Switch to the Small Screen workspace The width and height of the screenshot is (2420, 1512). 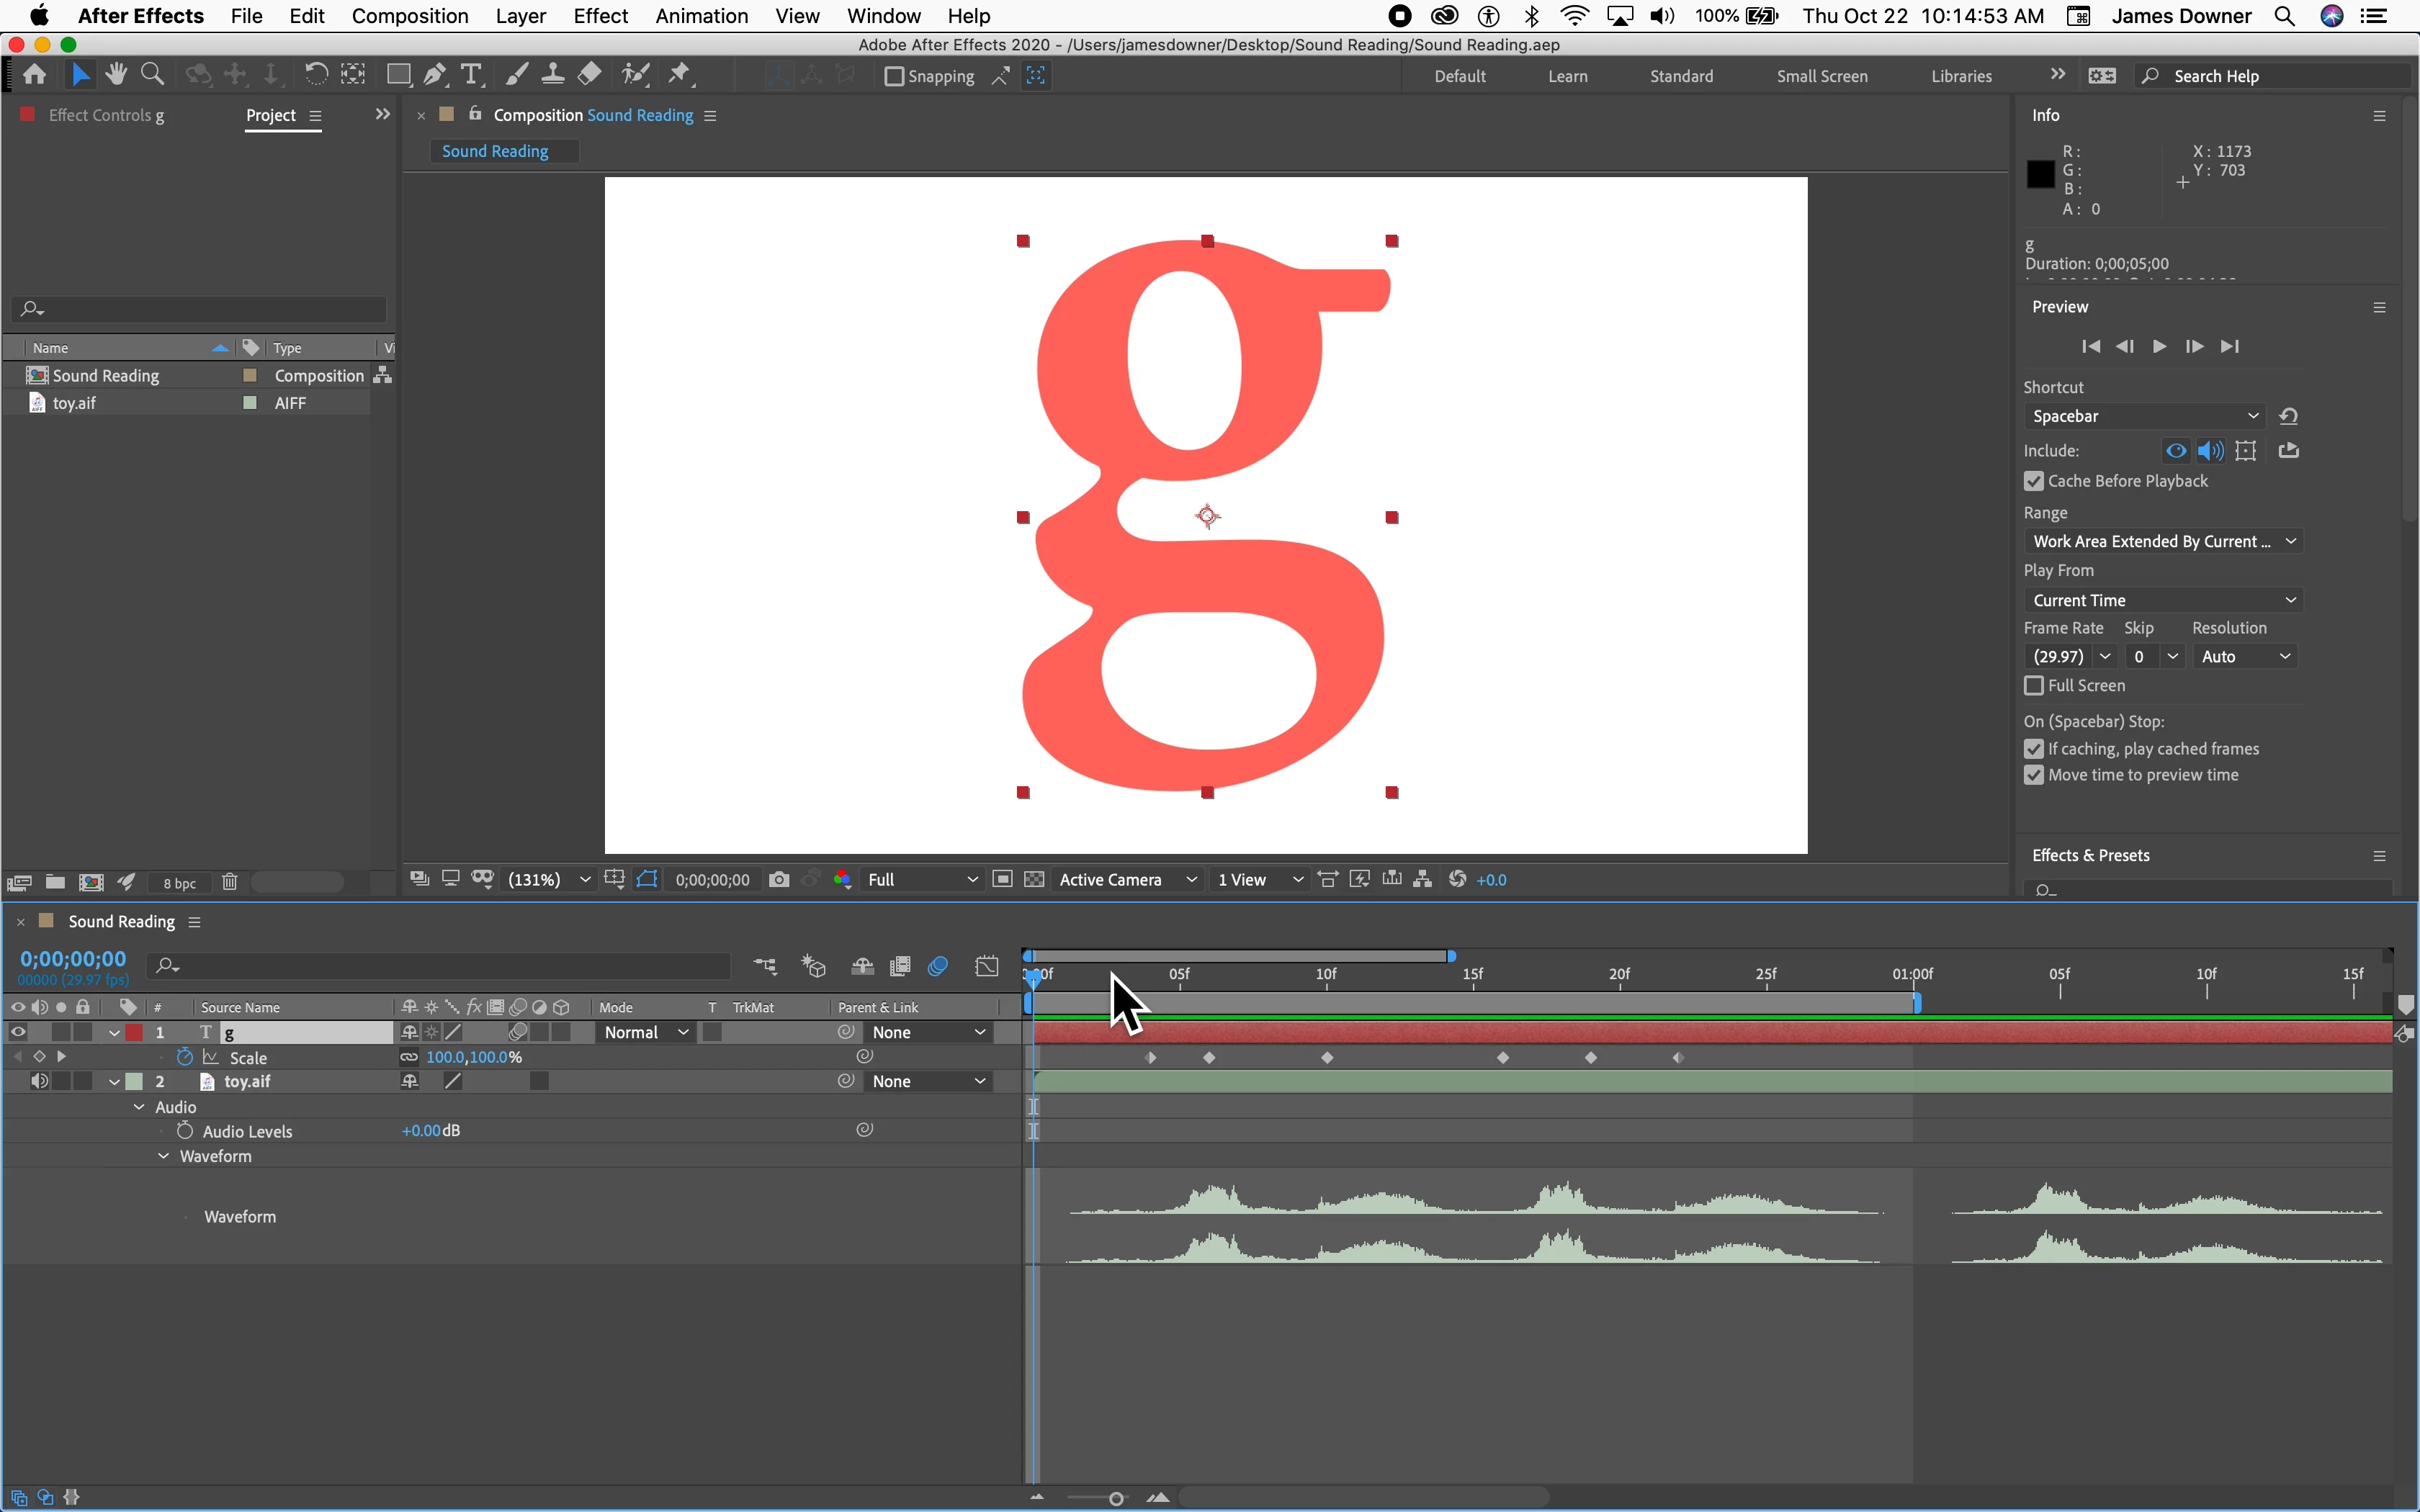1821,76
